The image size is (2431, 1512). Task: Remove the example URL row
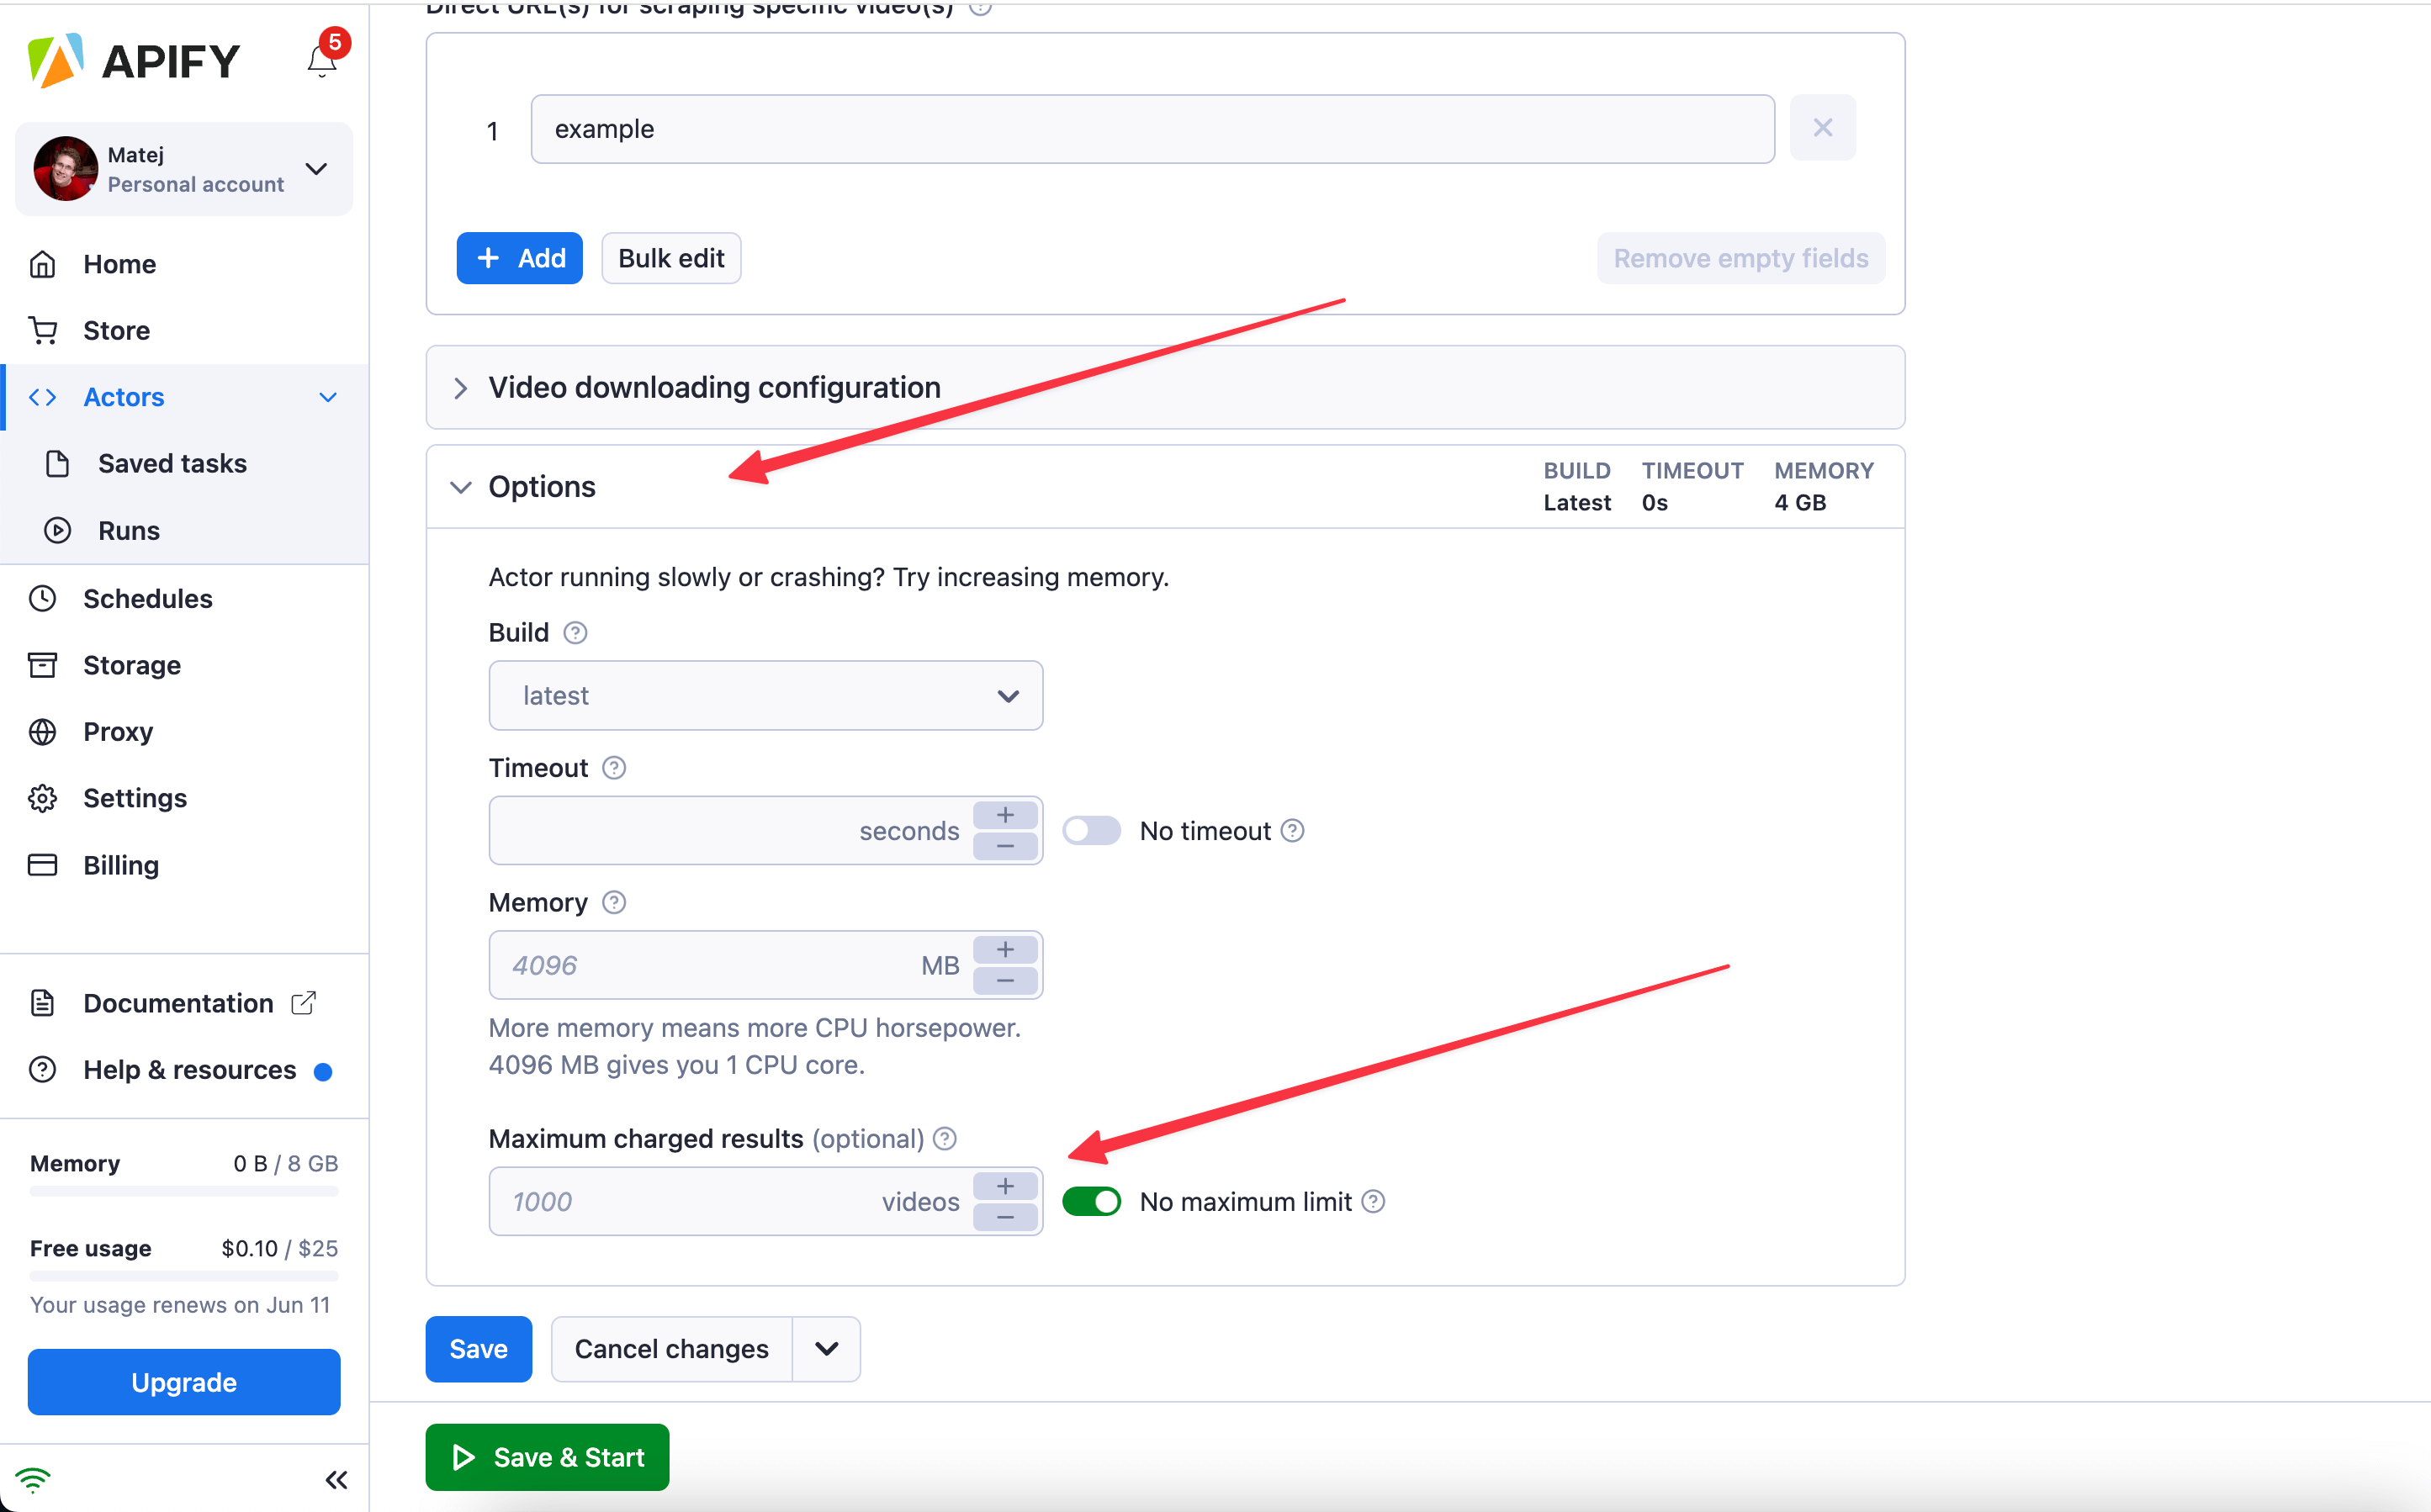pos(1822,128)
